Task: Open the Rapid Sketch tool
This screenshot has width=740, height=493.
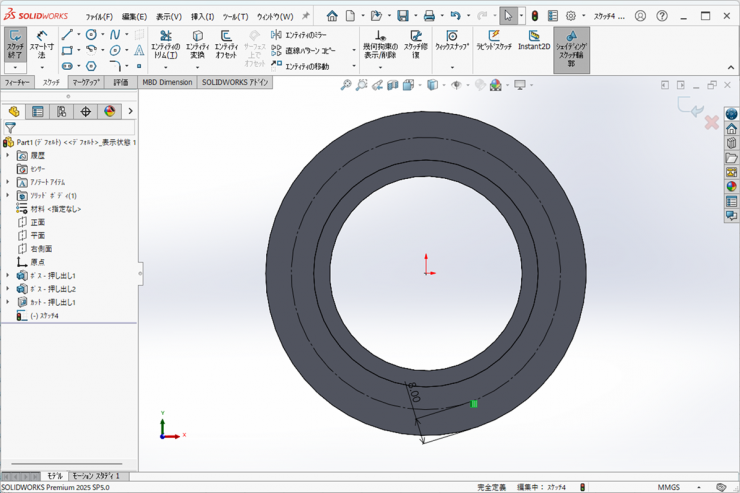Action: click(494, 41)
